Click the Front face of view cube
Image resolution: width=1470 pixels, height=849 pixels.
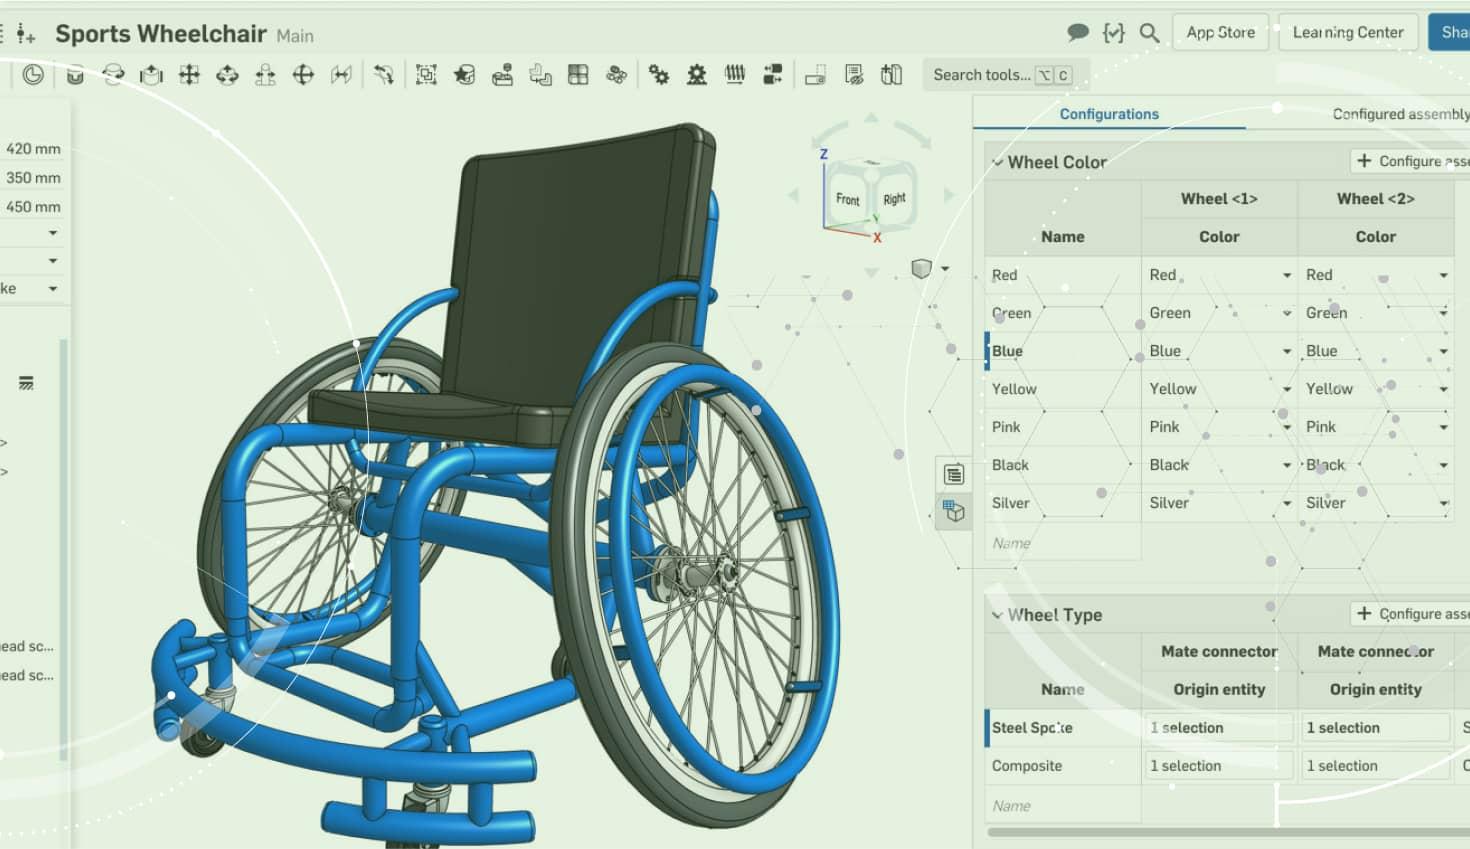tap(847, 199)
